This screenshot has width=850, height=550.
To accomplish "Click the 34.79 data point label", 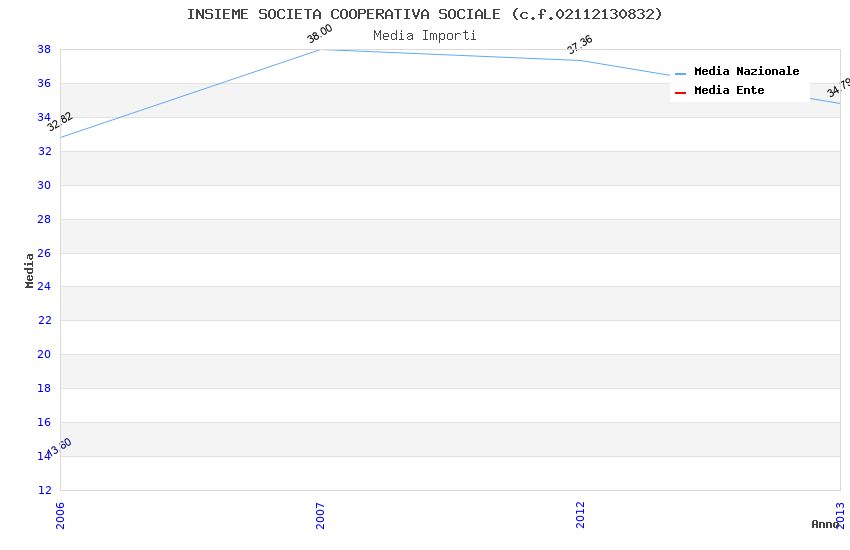I will [x=838, y=88].
